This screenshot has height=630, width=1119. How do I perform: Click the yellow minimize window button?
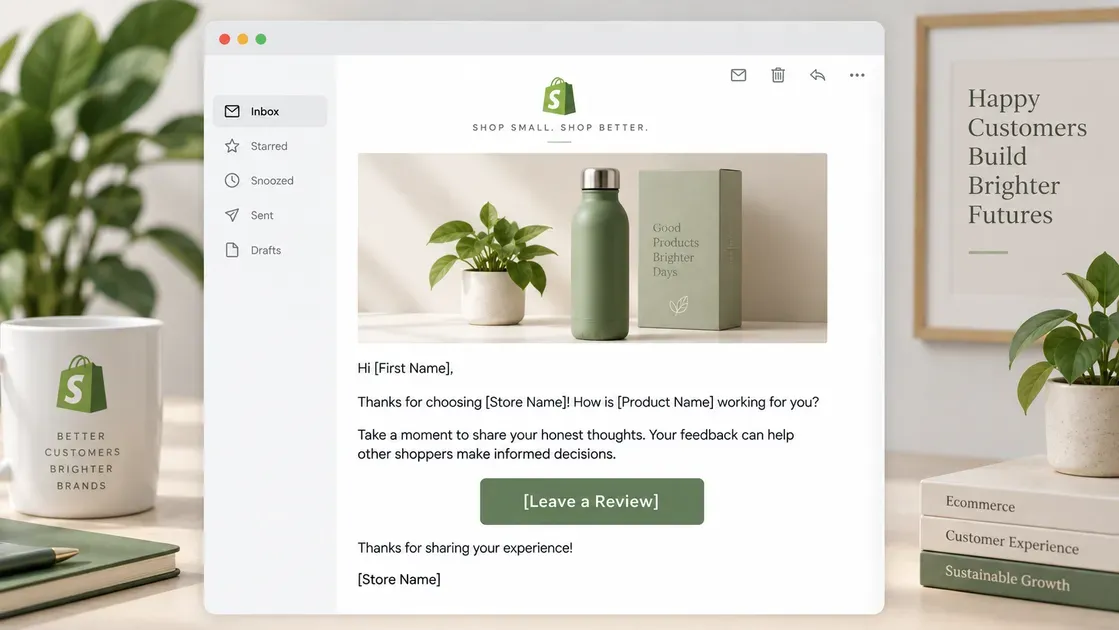pos(243,39)
